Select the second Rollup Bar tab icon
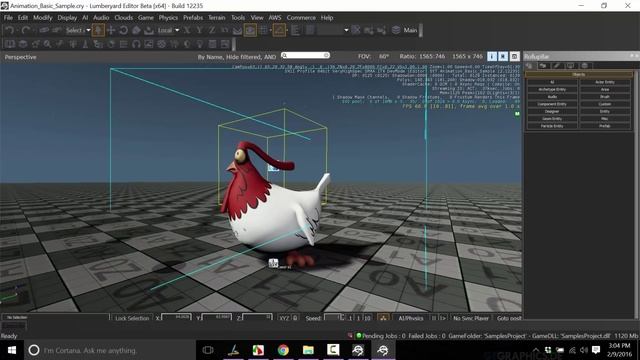Viewport: 640px width, 360px height. point(543,66)
